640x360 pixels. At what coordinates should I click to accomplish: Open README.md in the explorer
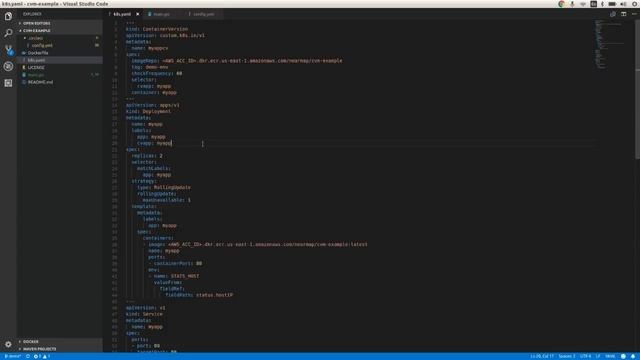click(x=60, y=82)
